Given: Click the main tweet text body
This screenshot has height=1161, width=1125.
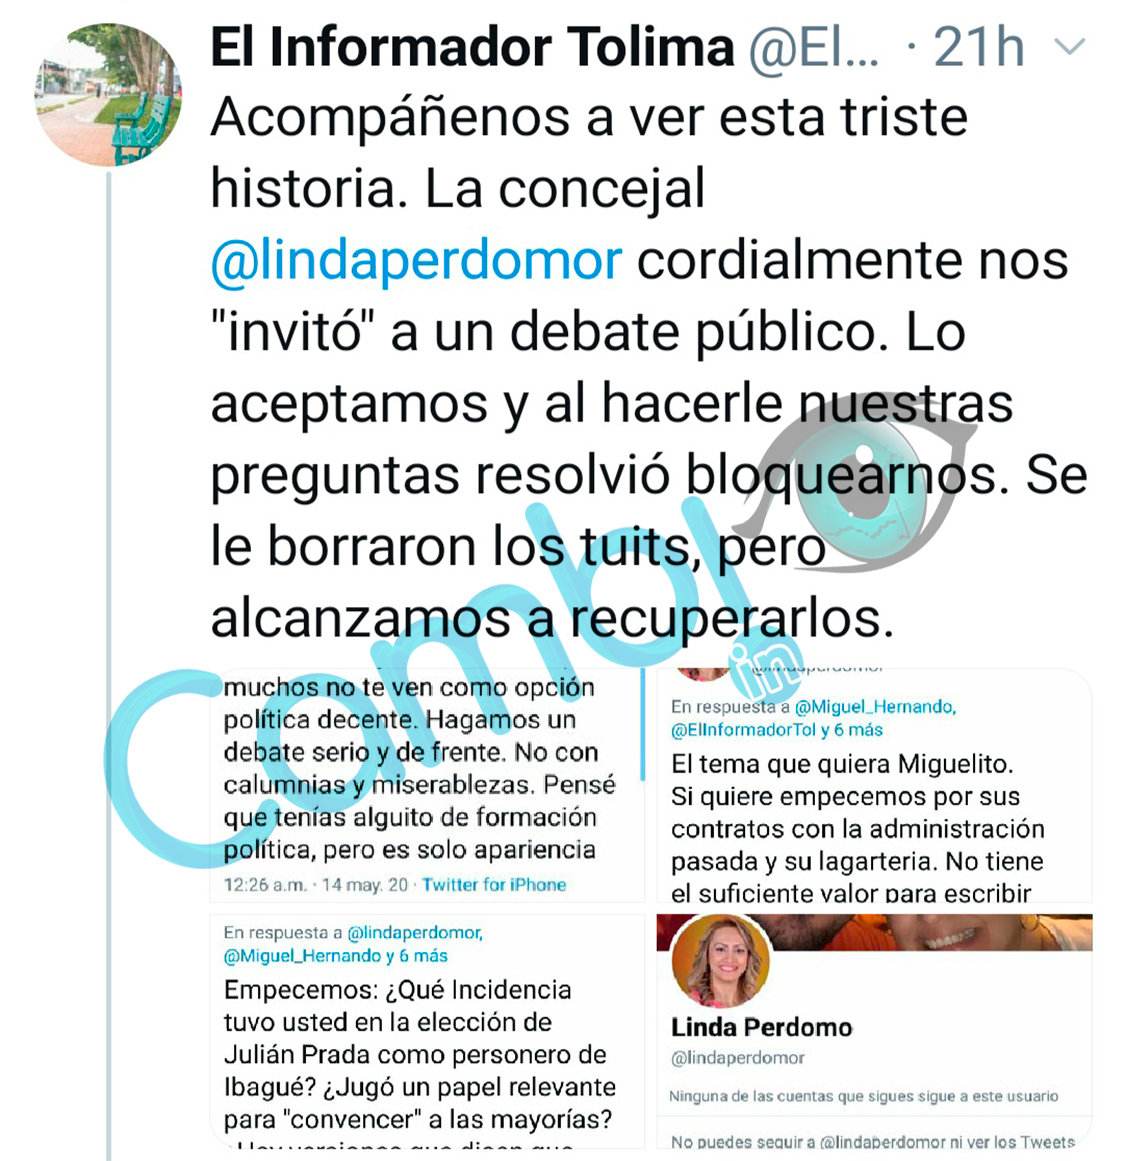Looking at the screenshot, I should (649, 368).
